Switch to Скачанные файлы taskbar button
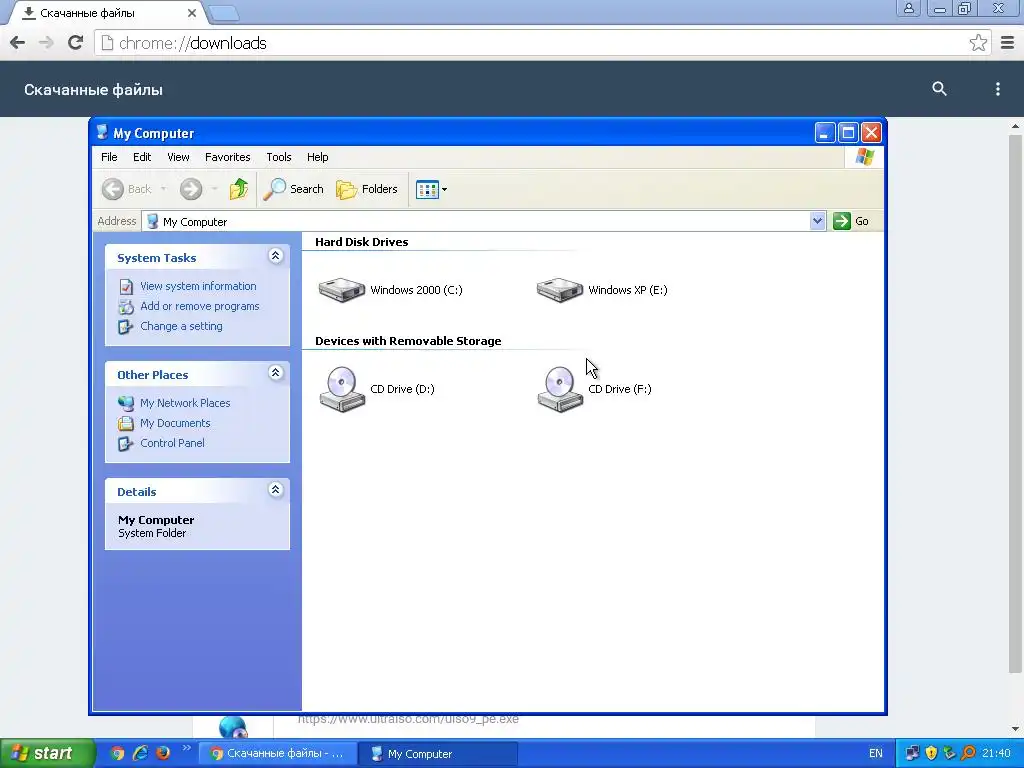This screenshot has width=1024, height=768. pyautogui.click(x=278, y=754)
